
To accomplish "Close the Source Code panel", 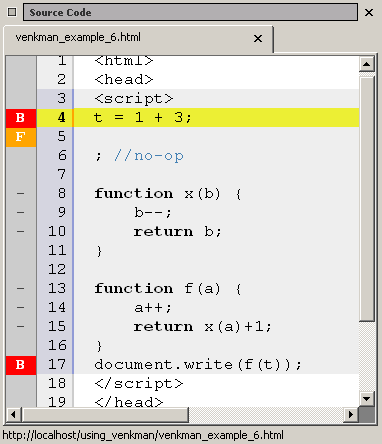I will (x=369, y=13).
